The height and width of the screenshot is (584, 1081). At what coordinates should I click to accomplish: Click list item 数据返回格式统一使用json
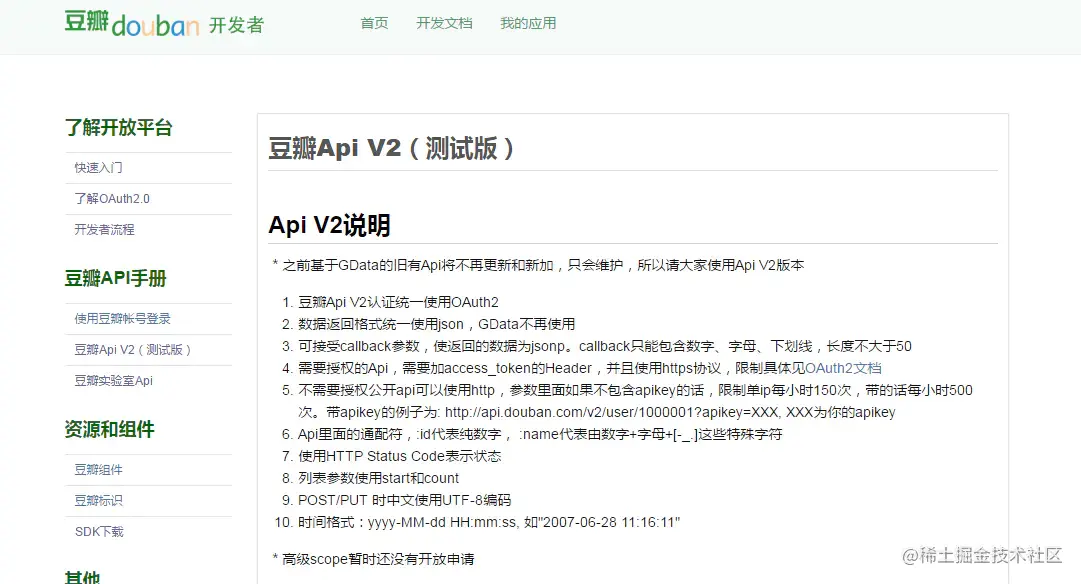[436, 324]
